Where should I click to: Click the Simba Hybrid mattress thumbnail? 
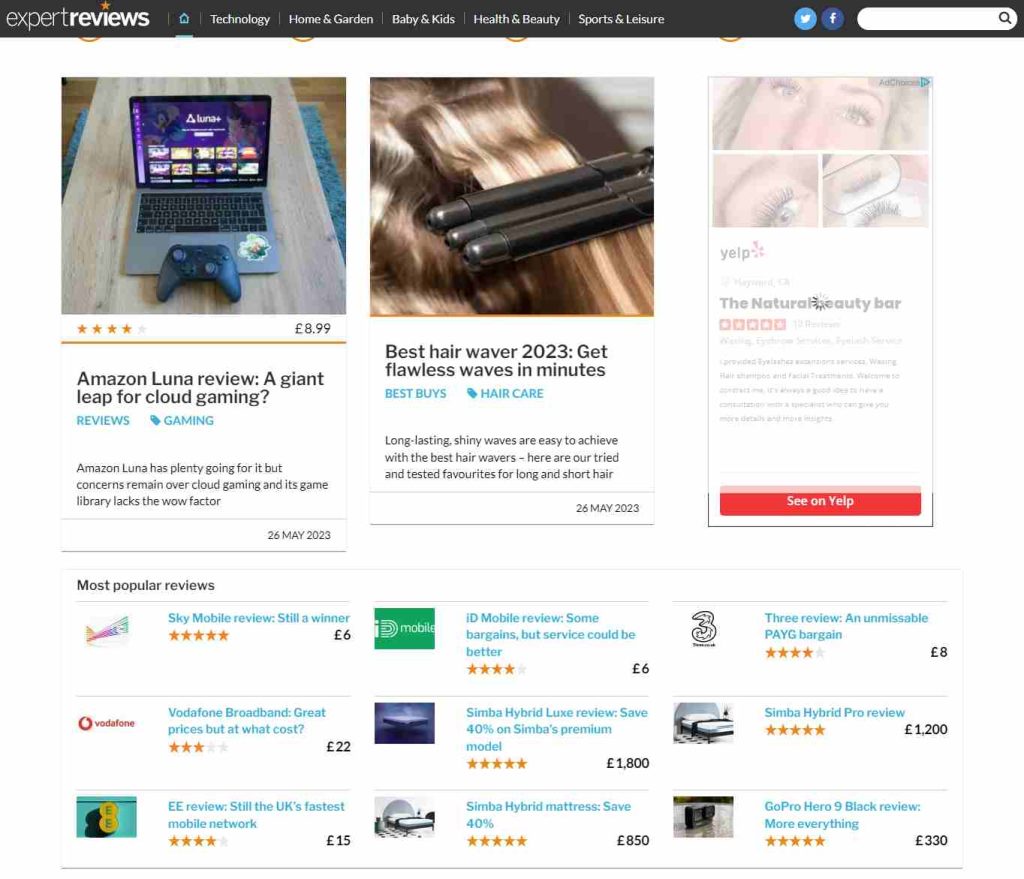[404, 817]
